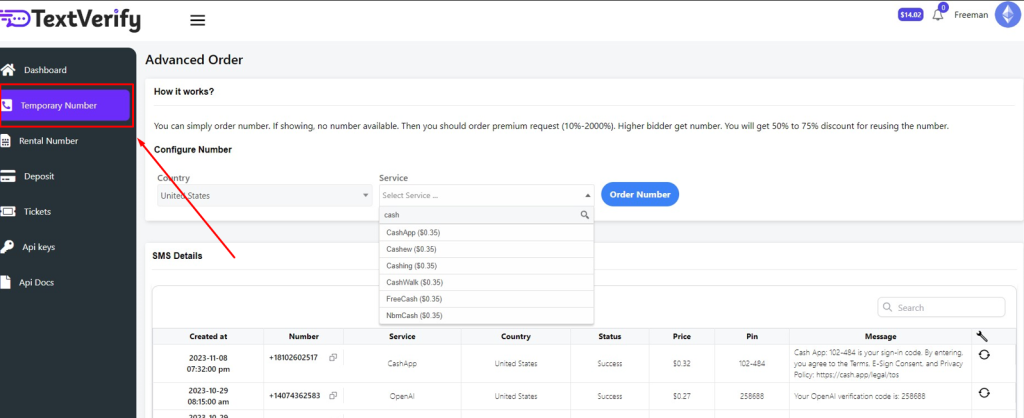
Task: Open the Deposit sidebar item
Action: 41,176
